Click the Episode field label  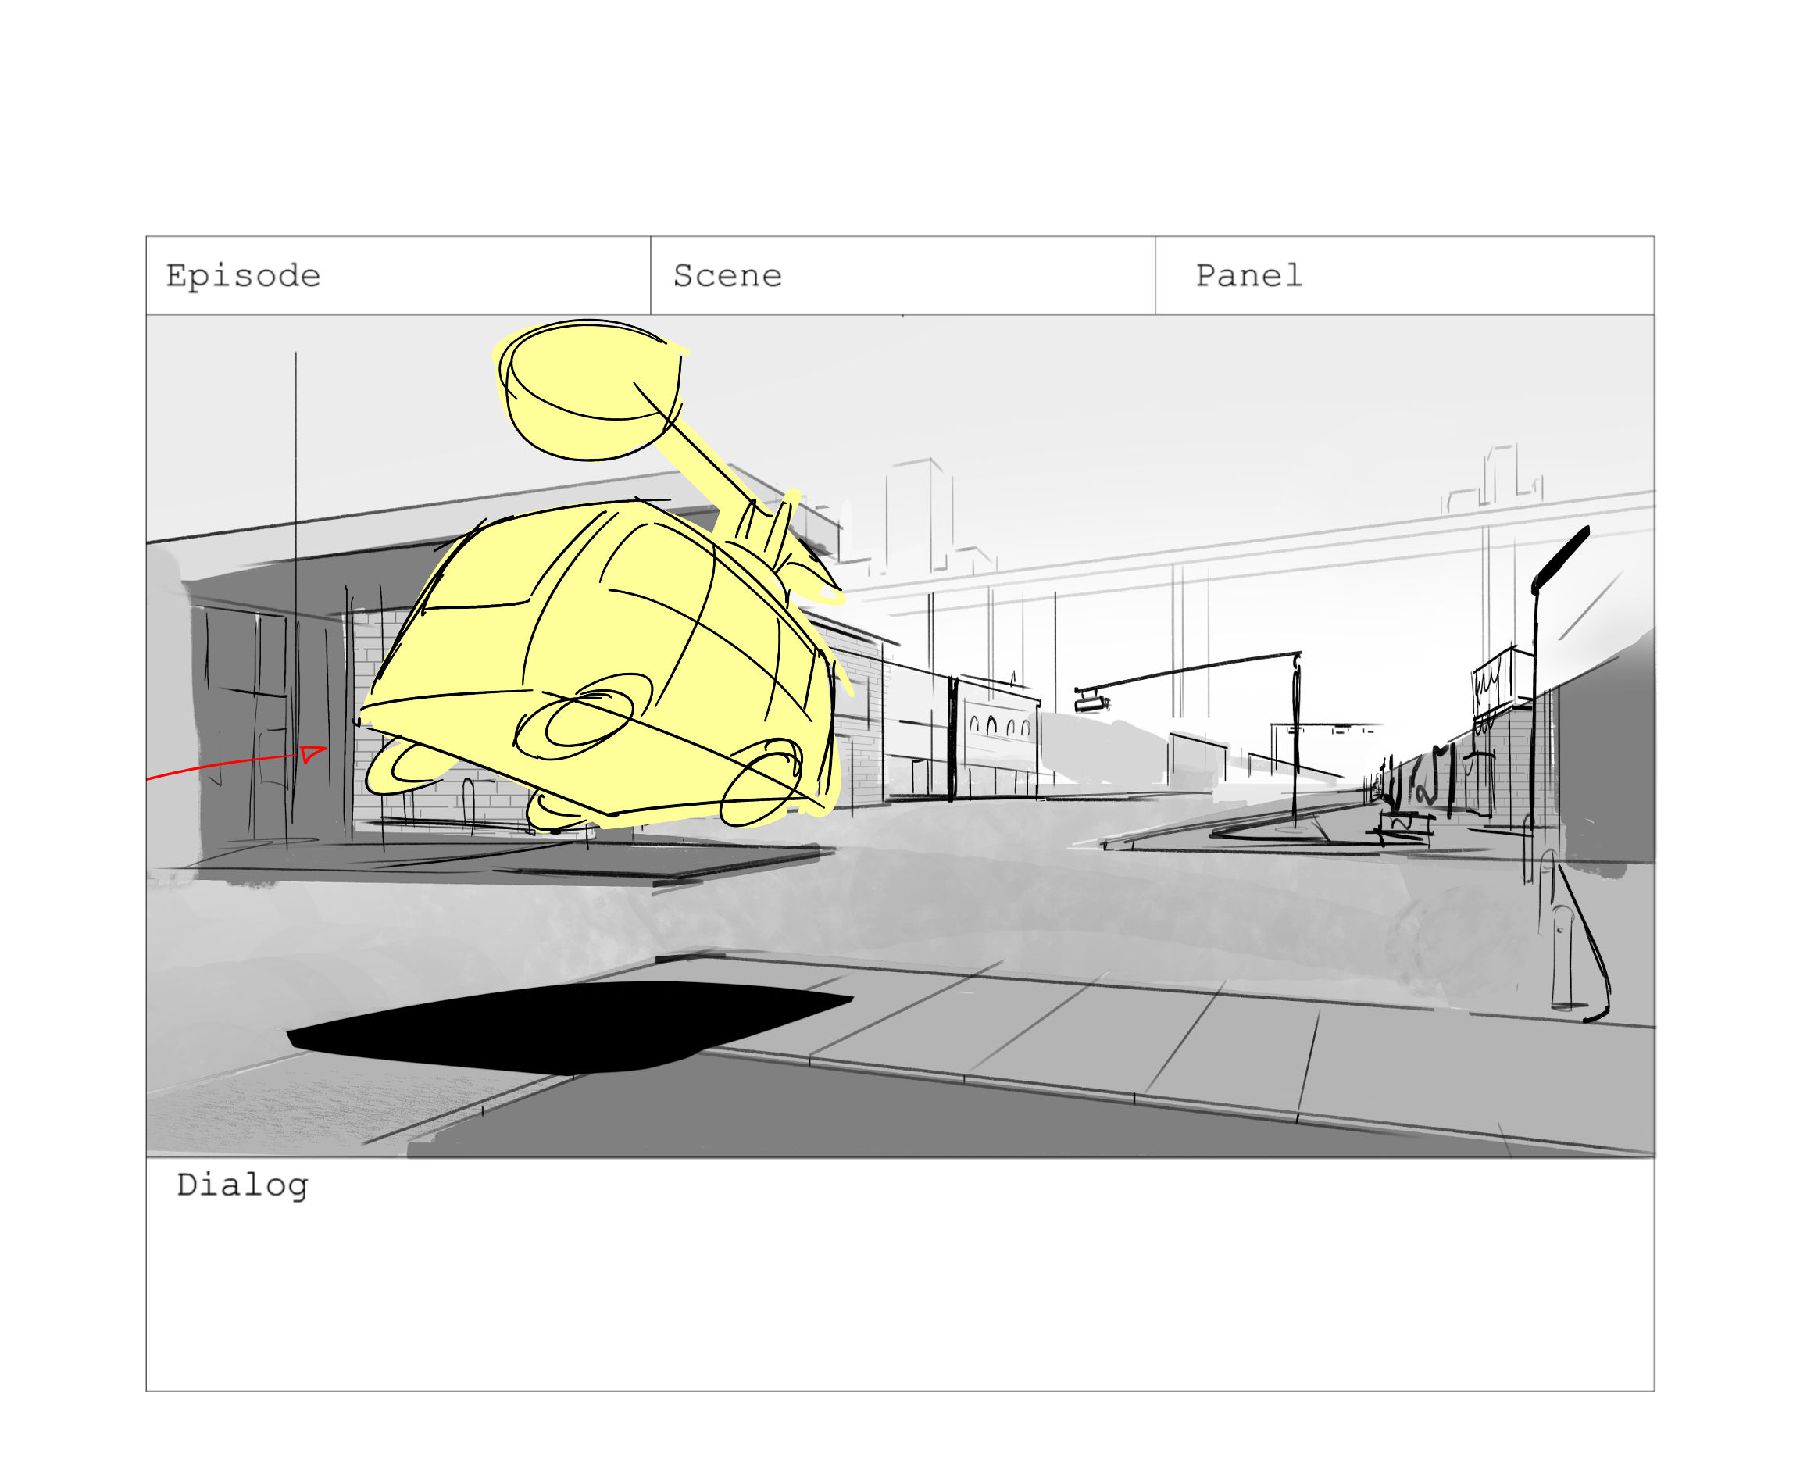(243, 277)
